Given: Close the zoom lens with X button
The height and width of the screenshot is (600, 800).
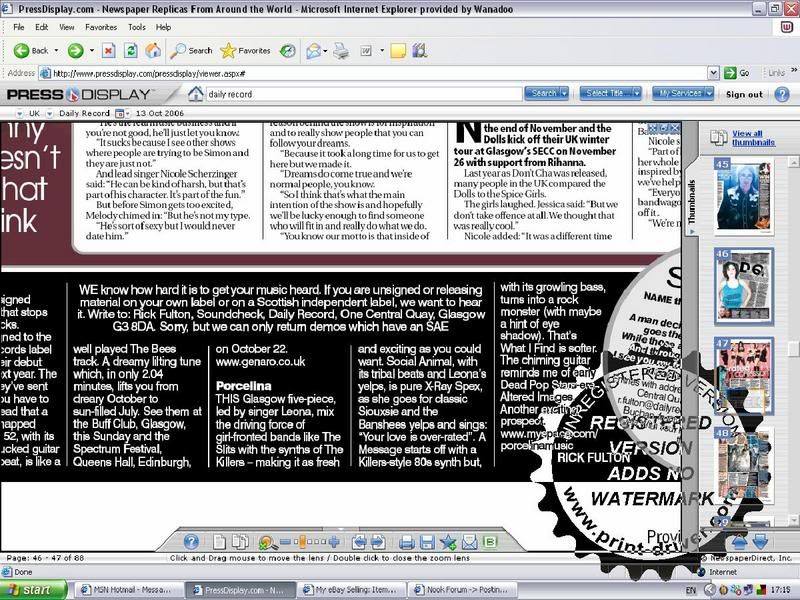Looking at the screenshot, I should pyautogui.click(x=674, y=128).
